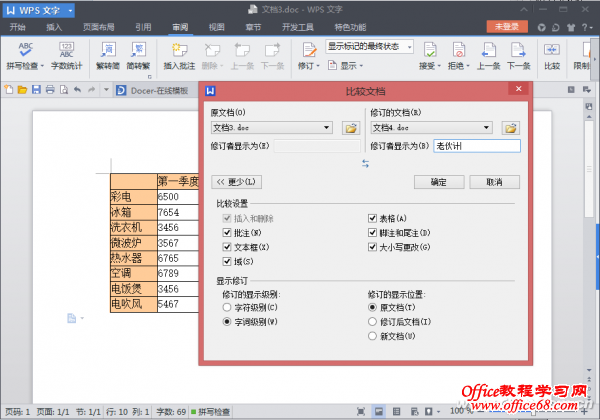
Task: Click the 确定 button in the dialog
Action: [x=439, y=182]
